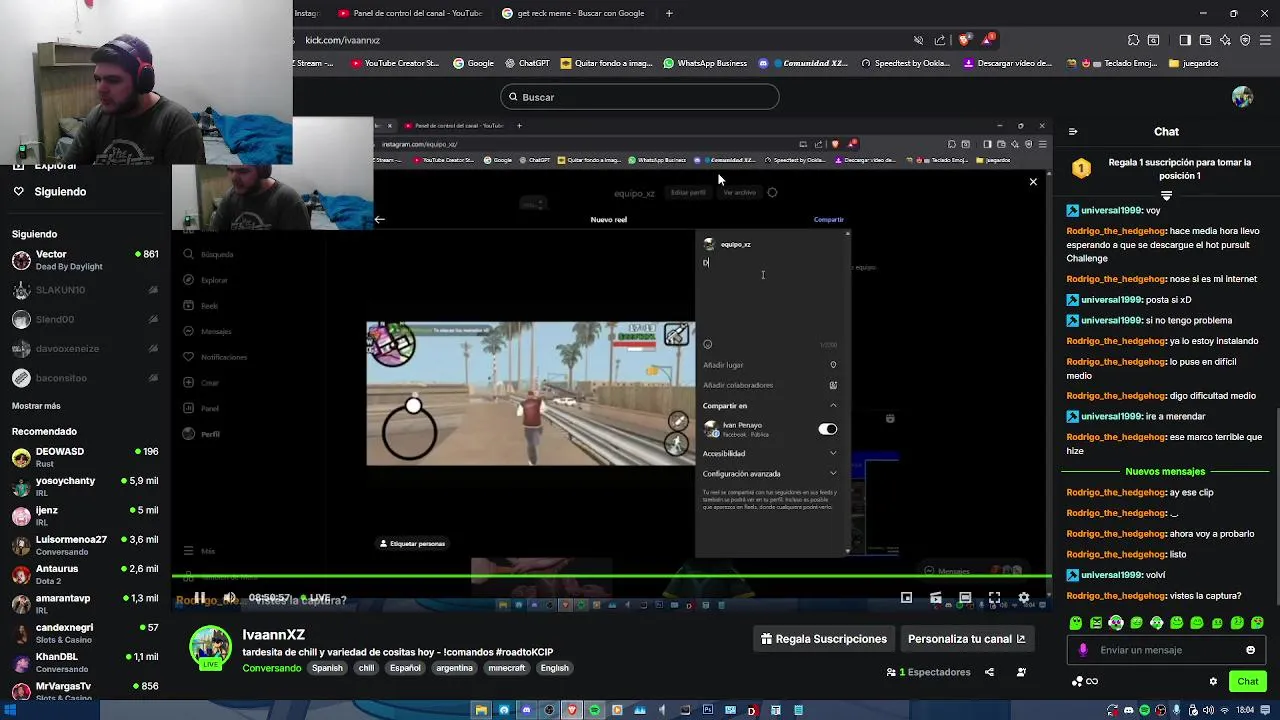
Task: Click Regala Suscripciones button
Action: click(824, 639)
